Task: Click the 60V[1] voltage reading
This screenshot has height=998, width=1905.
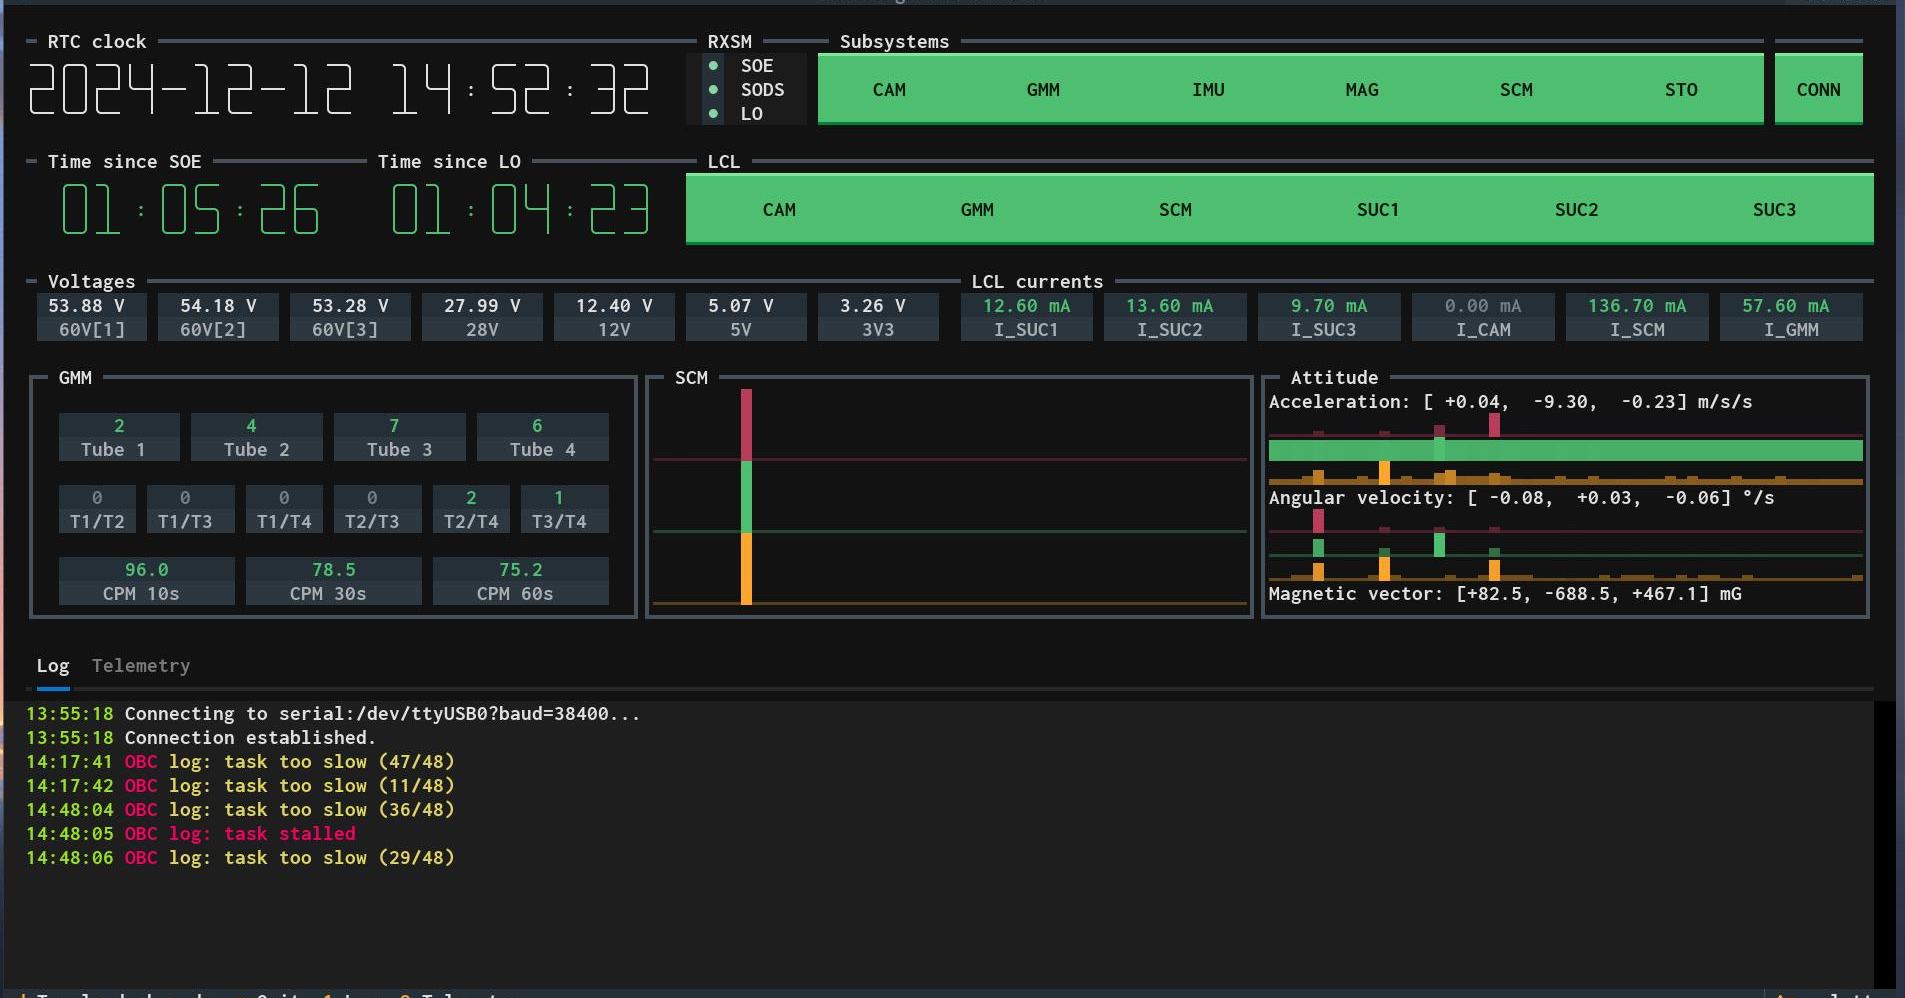Action: tap(92, 317)
